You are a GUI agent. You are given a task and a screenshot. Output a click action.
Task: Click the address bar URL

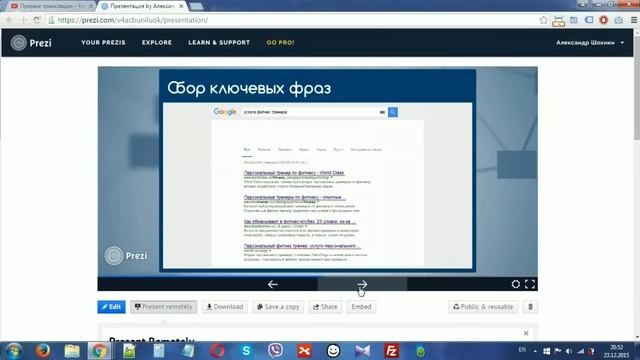pos(133,20)
